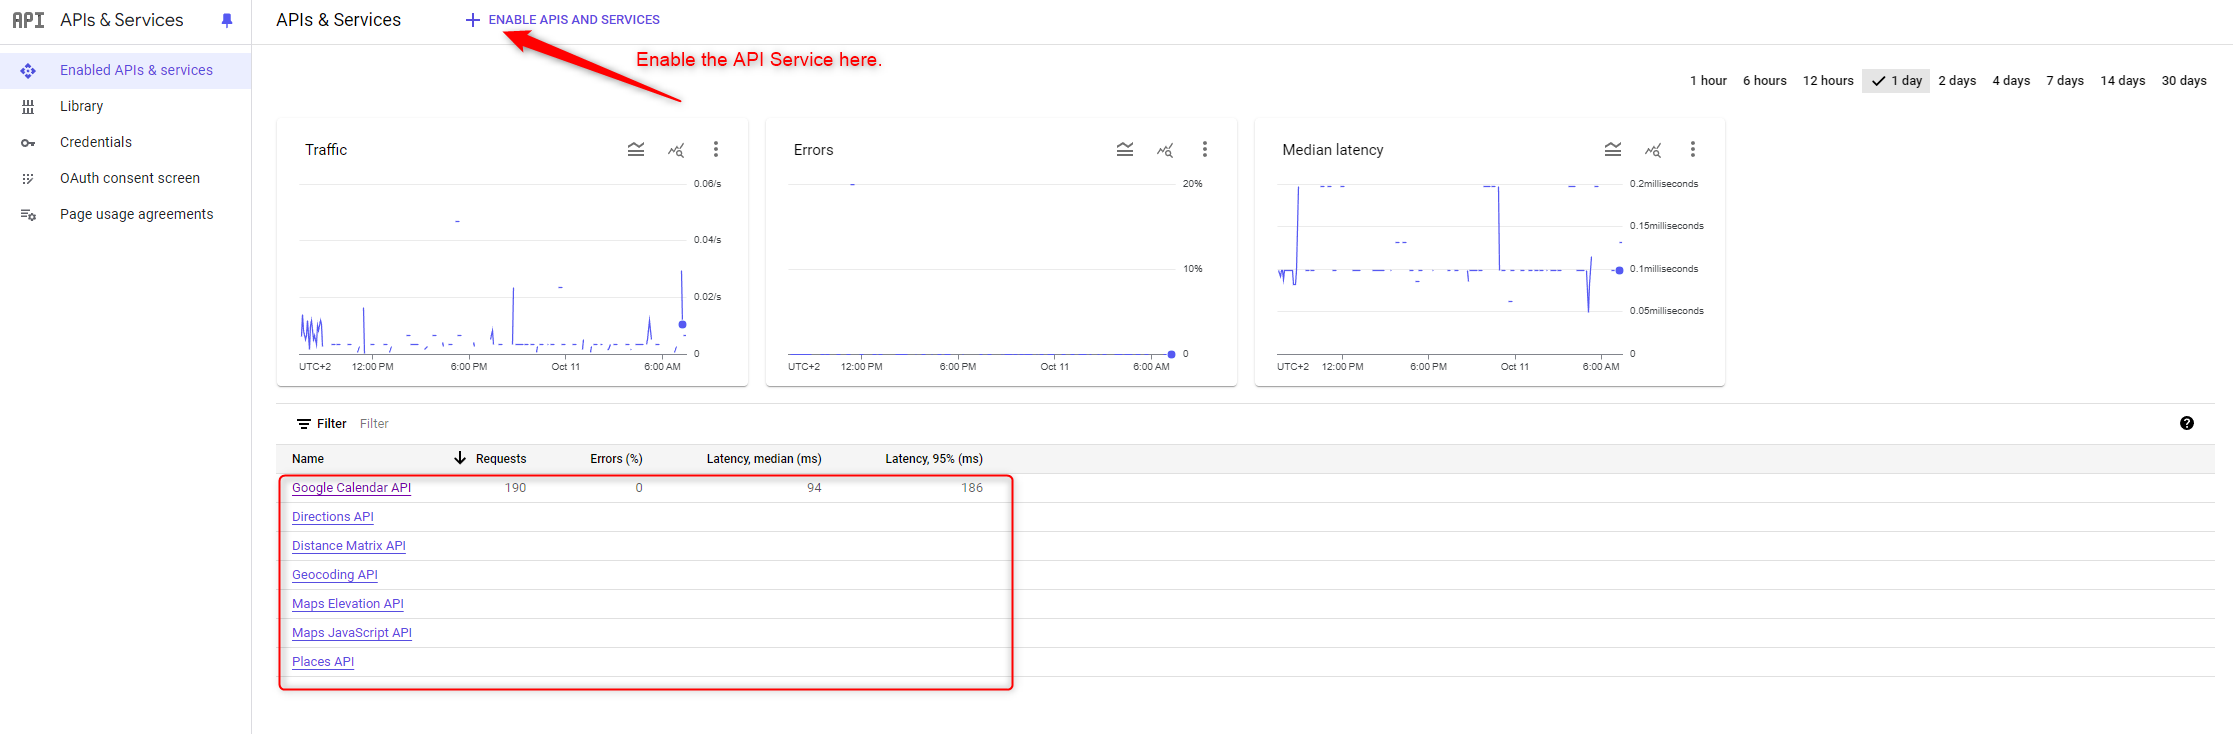Select the 7 days time range
Viewport: 2233px width, 734px height.
point(2064,81)
